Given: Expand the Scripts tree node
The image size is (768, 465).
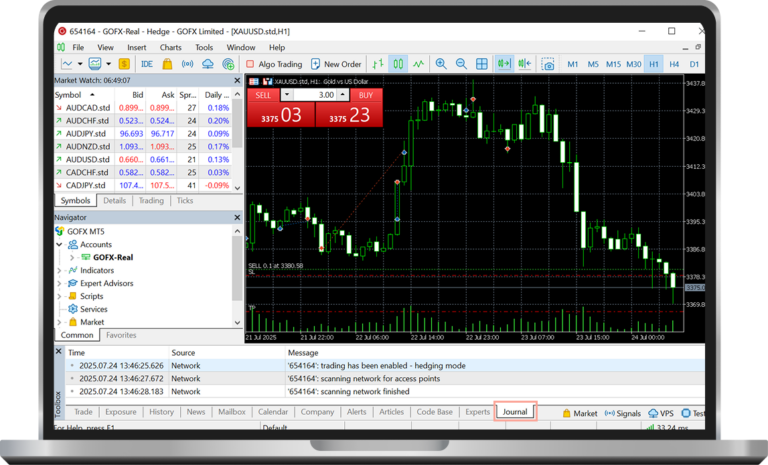Looking at the screenshot, I should (59, 296).
